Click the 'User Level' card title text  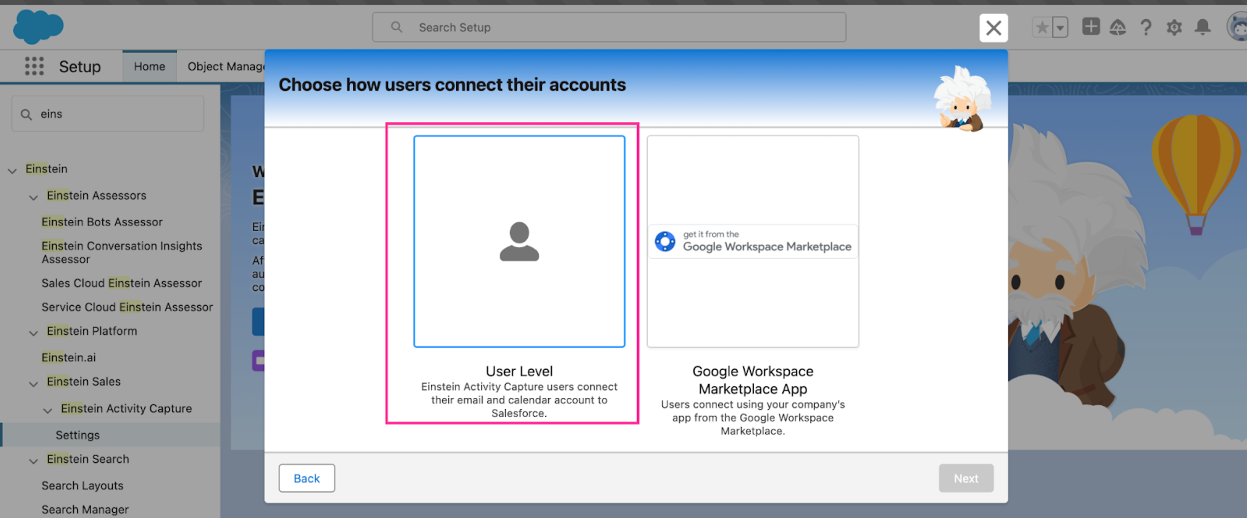click(x=519, y=371)
